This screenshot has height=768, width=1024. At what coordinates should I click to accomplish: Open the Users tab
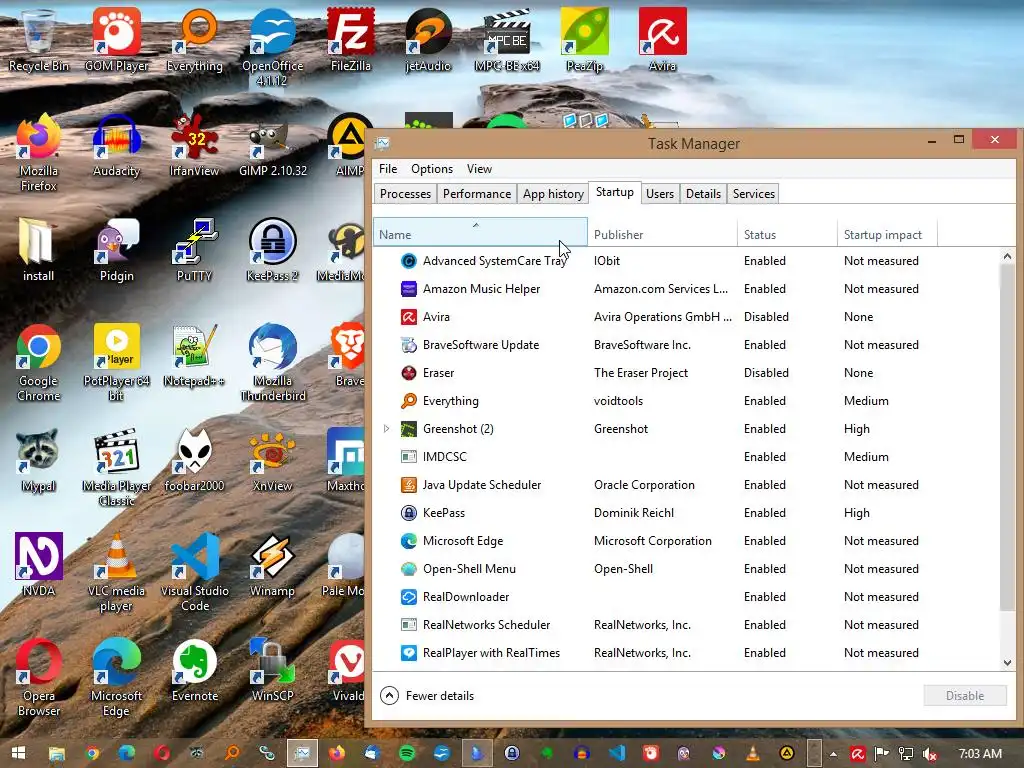click(660, 194)
